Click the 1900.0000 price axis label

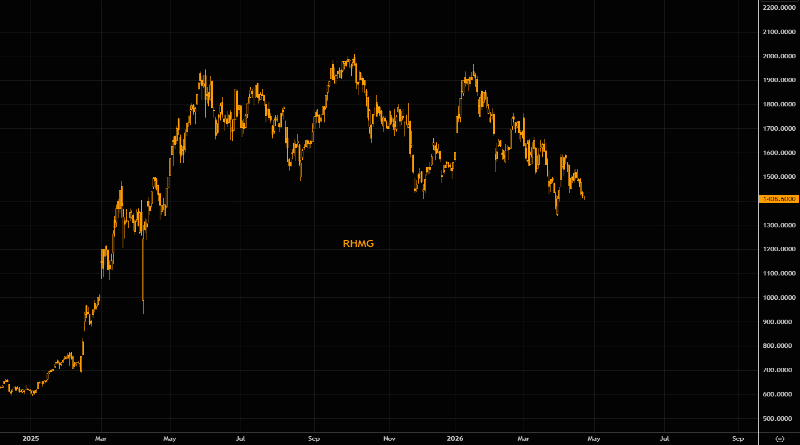click(778, 80)
